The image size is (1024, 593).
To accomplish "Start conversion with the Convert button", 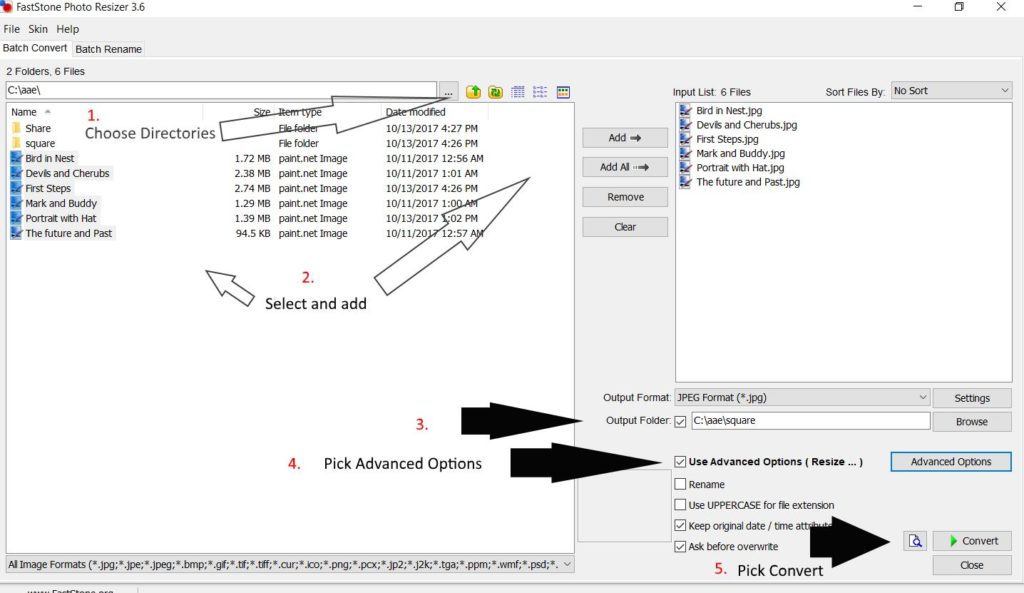I will (972, 541).
